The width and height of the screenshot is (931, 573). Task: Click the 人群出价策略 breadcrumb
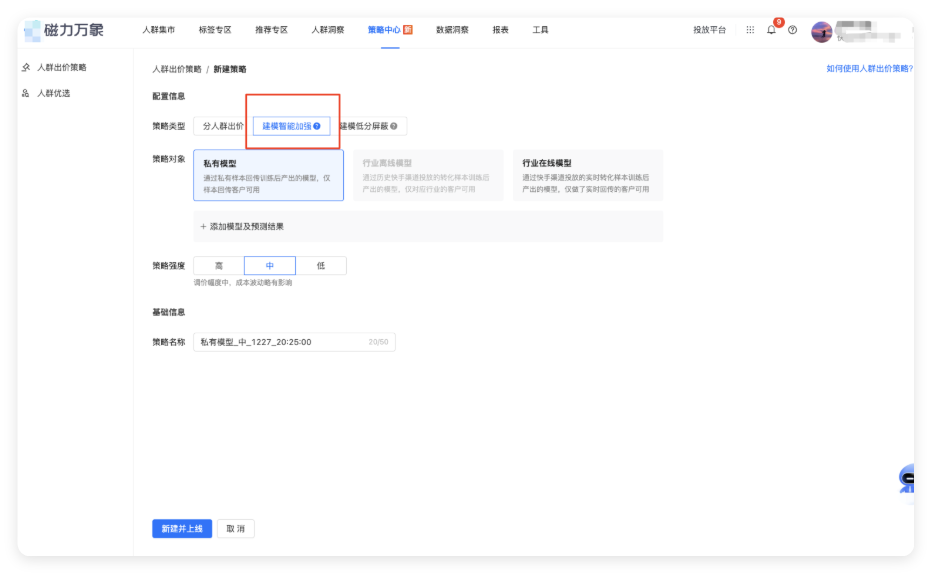177,69
